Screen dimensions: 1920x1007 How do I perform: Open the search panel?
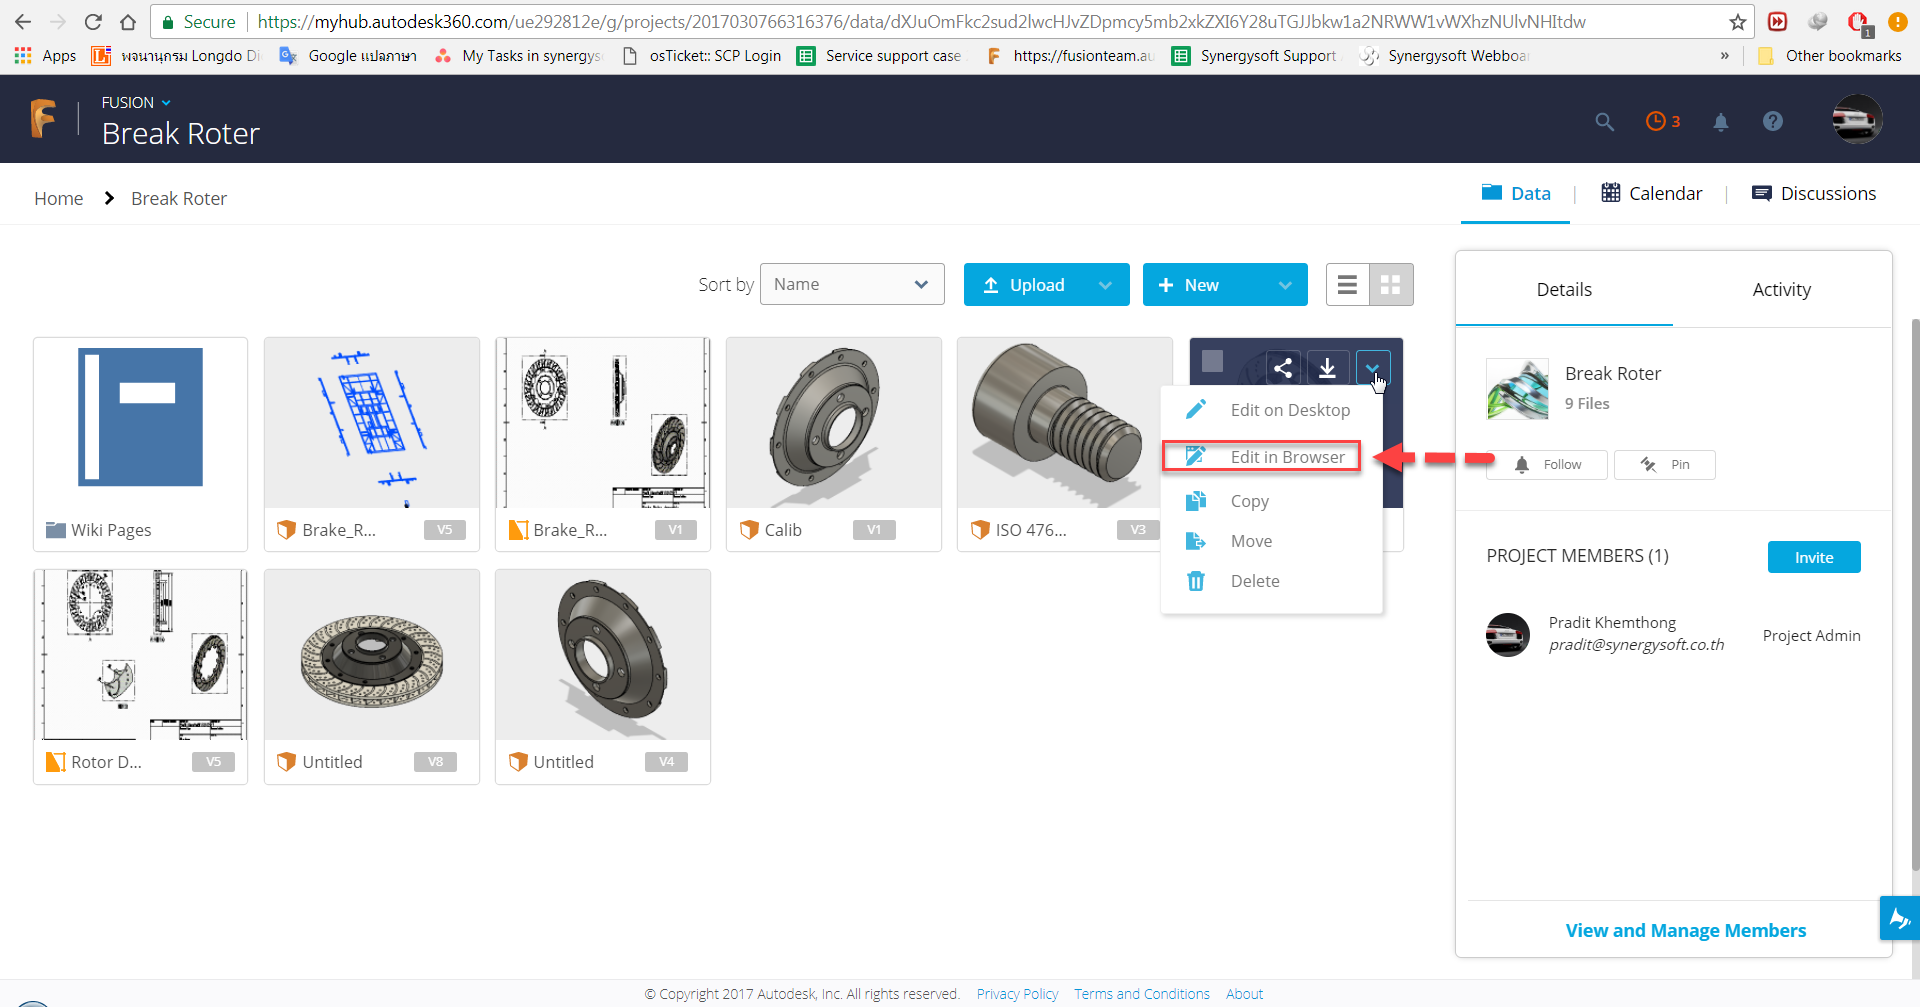[x=1604, y=121]
